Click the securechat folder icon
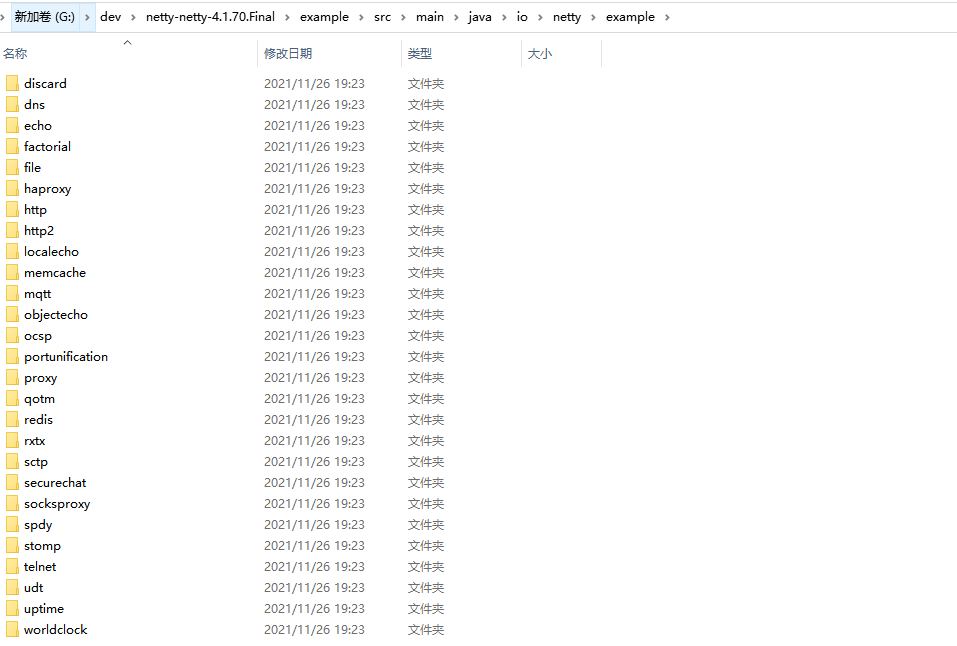 [12, 482]
